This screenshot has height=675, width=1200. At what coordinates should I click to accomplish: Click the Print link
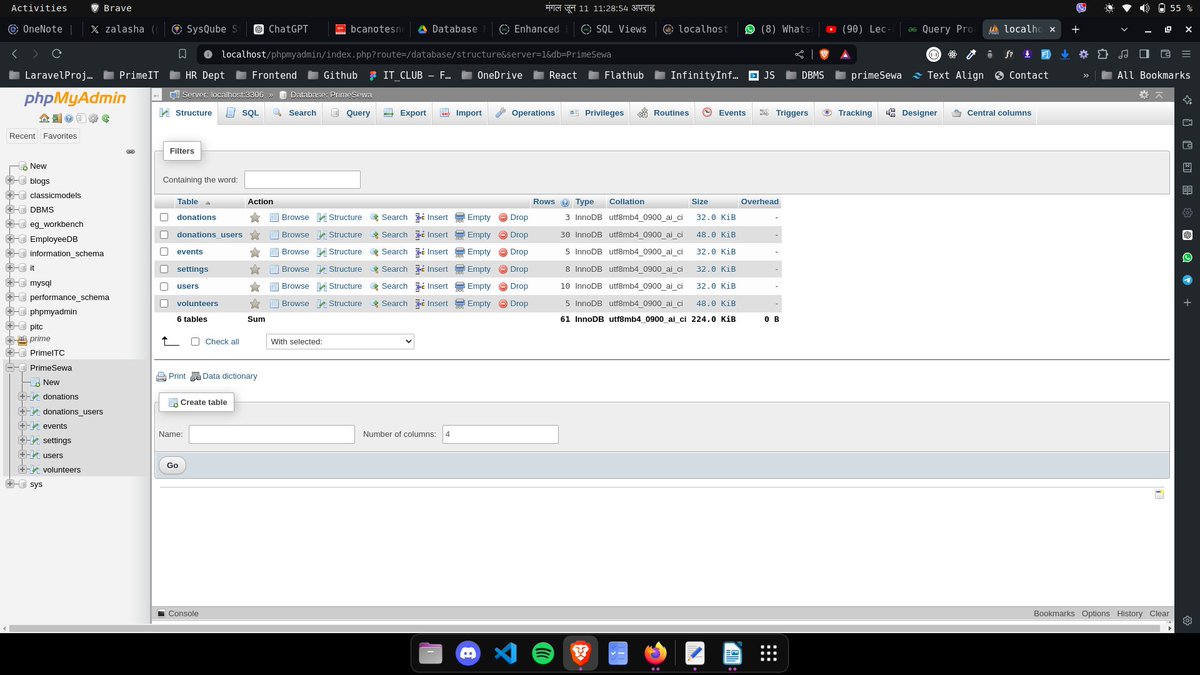point(171,376)
